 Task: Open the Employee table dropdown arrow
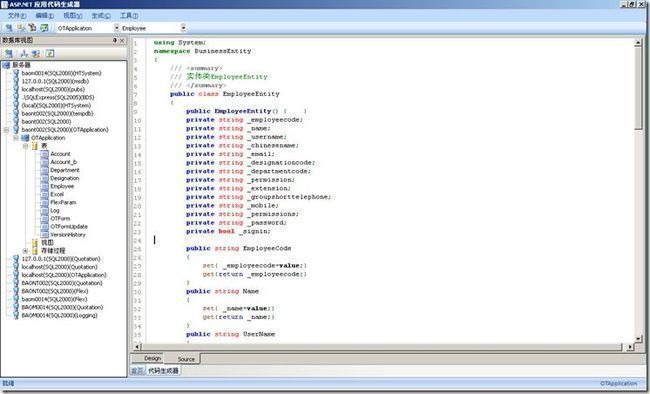183,28
